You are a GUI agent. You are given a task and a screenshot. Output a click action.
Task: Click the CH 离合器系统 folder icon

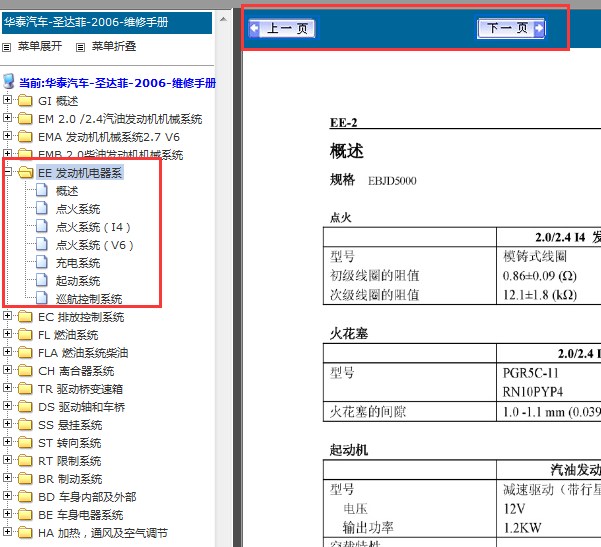[25, 371]
